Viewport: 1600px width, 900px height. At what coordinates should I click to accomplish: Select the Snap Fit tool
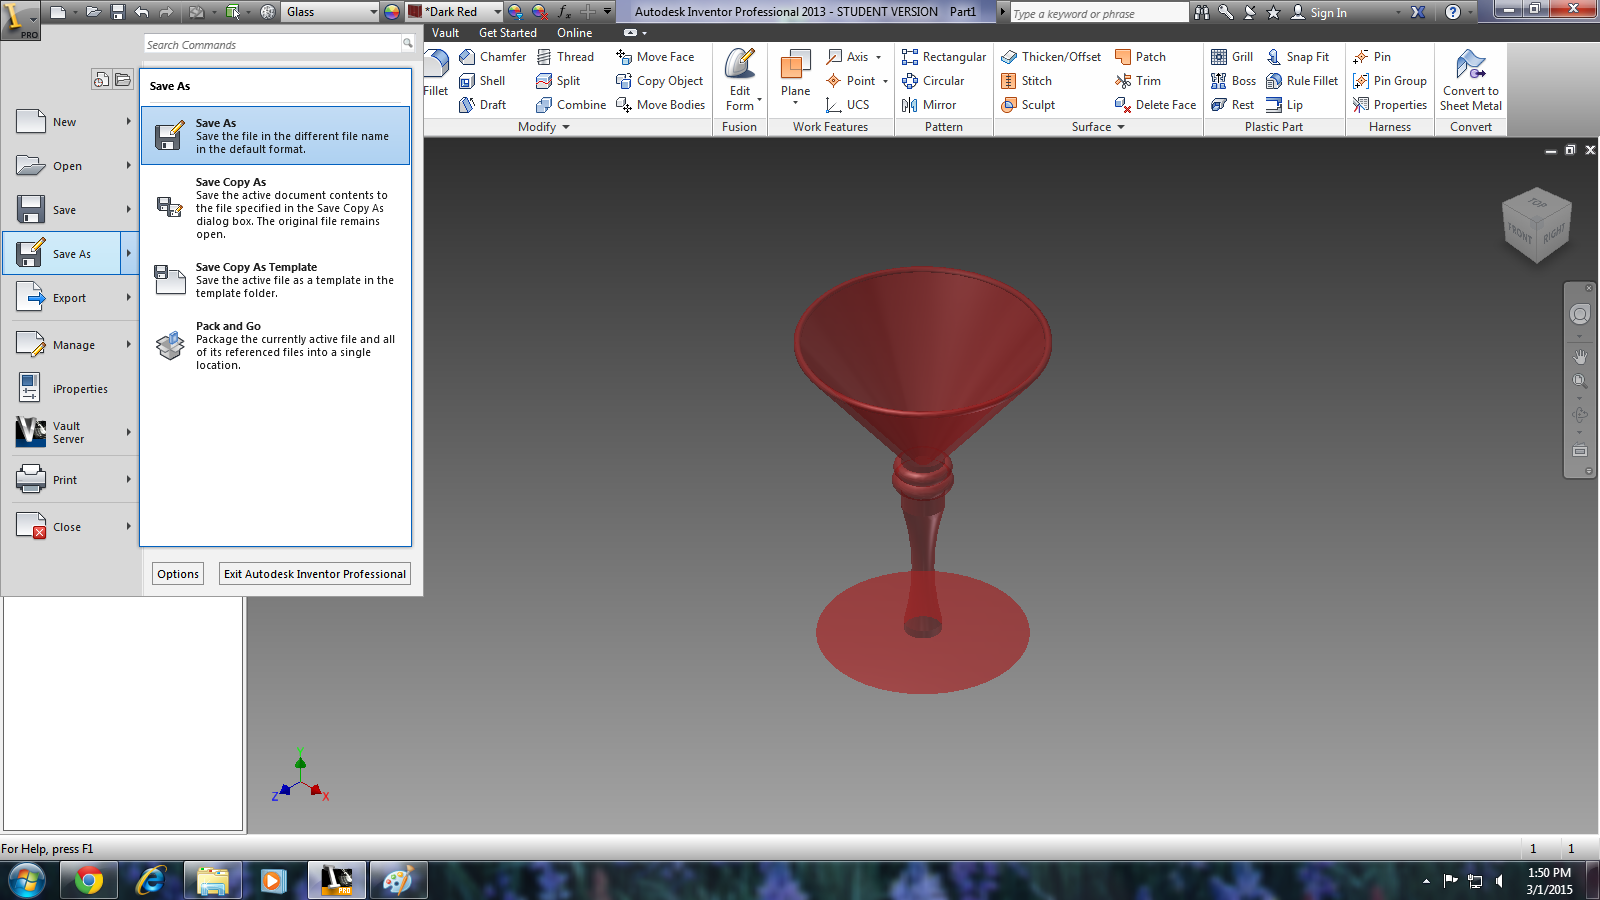(x=1298, y=57)
